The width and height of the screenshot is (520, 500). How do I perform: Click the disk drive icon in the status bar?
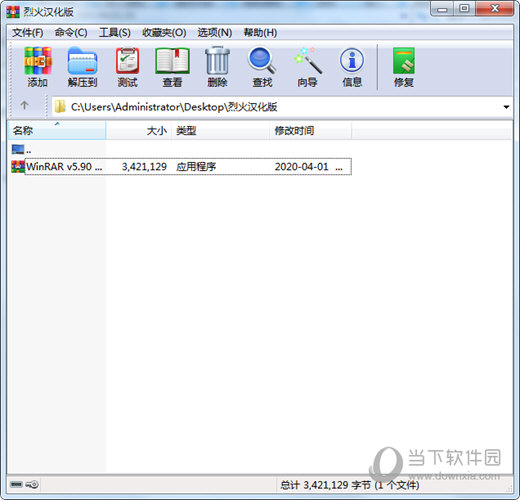coord(16,484)
